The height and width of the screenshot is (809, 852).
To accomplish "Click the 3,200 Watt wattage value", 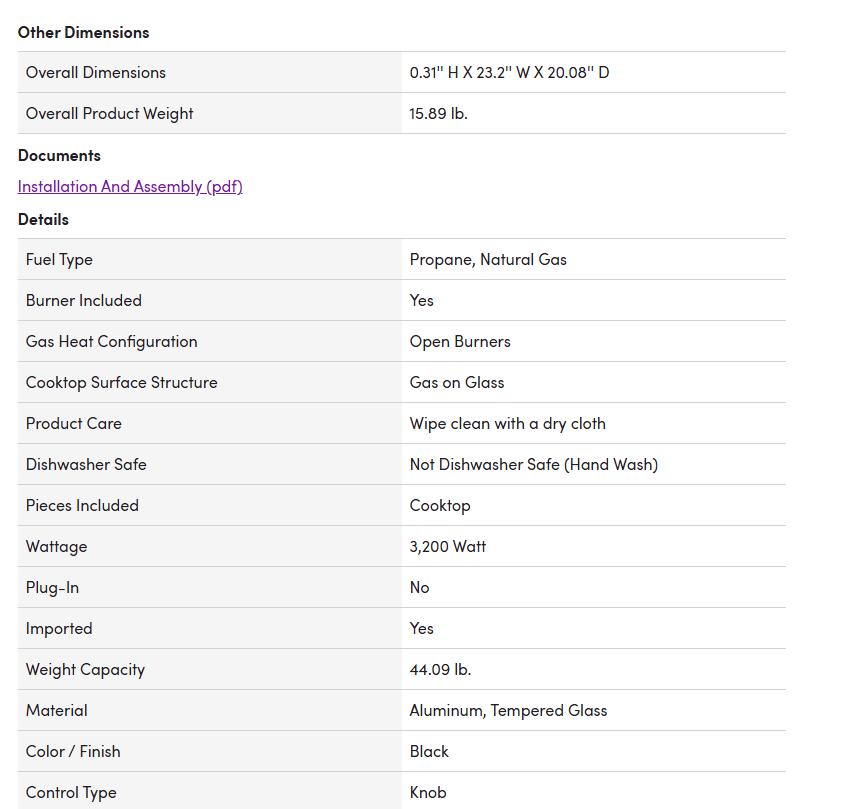I will [x=448, y=547].
